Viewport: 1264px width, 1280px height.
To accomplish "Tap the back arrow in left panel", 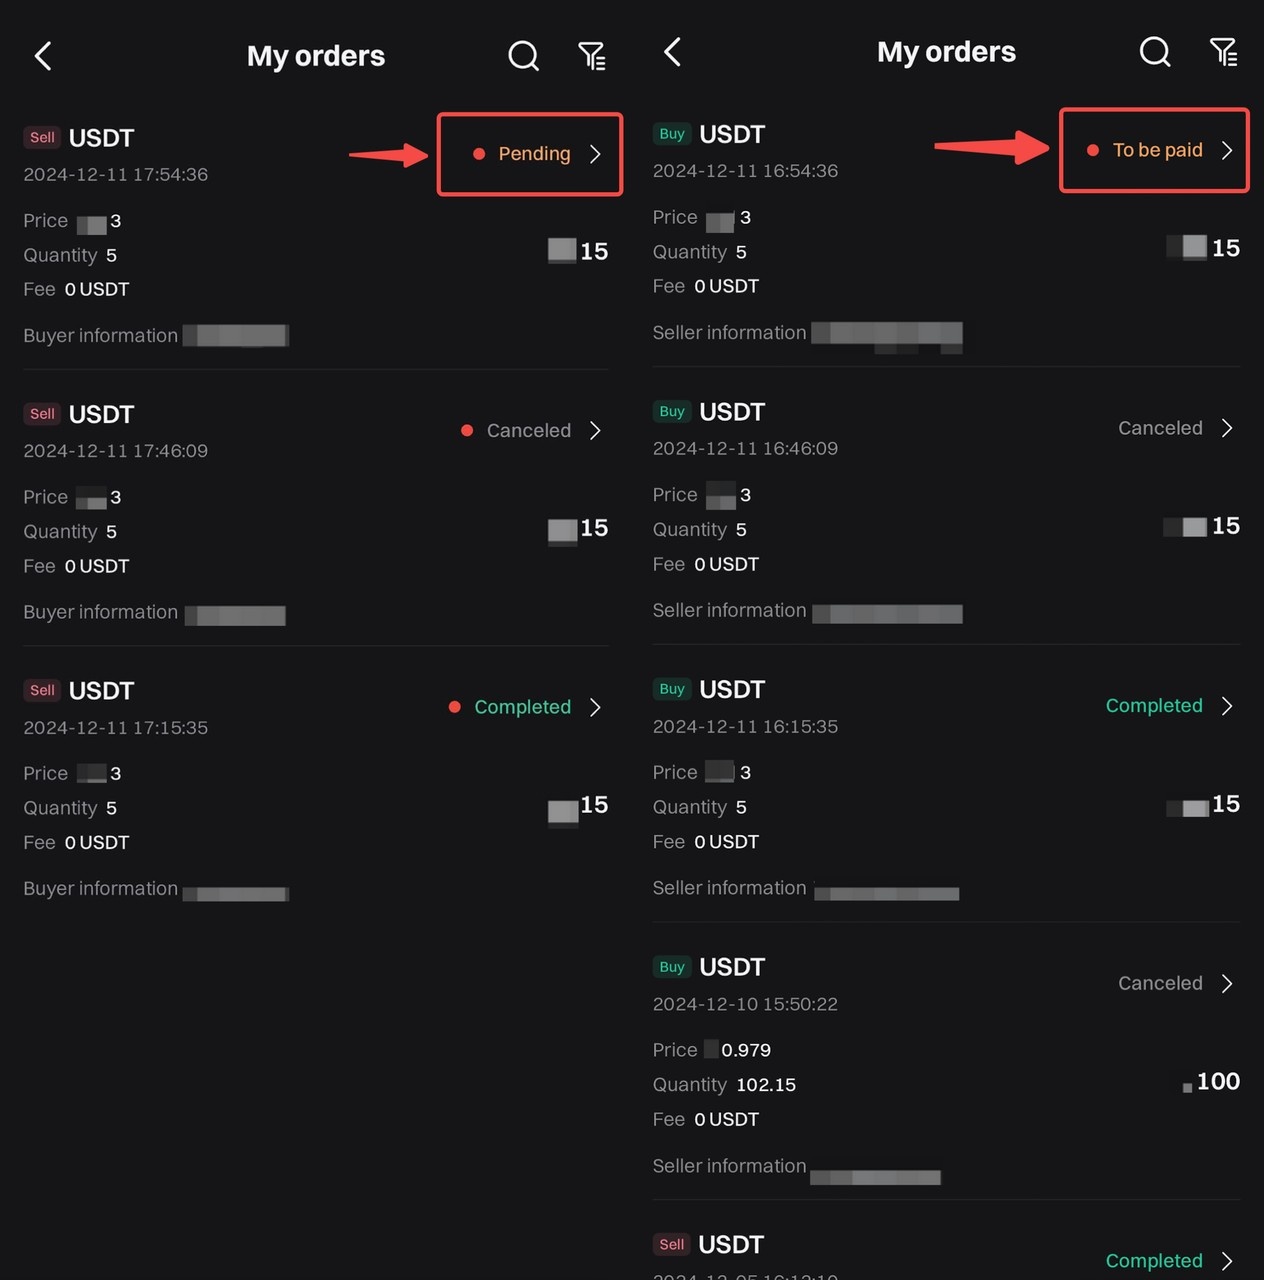I will [x=43, y=56].
